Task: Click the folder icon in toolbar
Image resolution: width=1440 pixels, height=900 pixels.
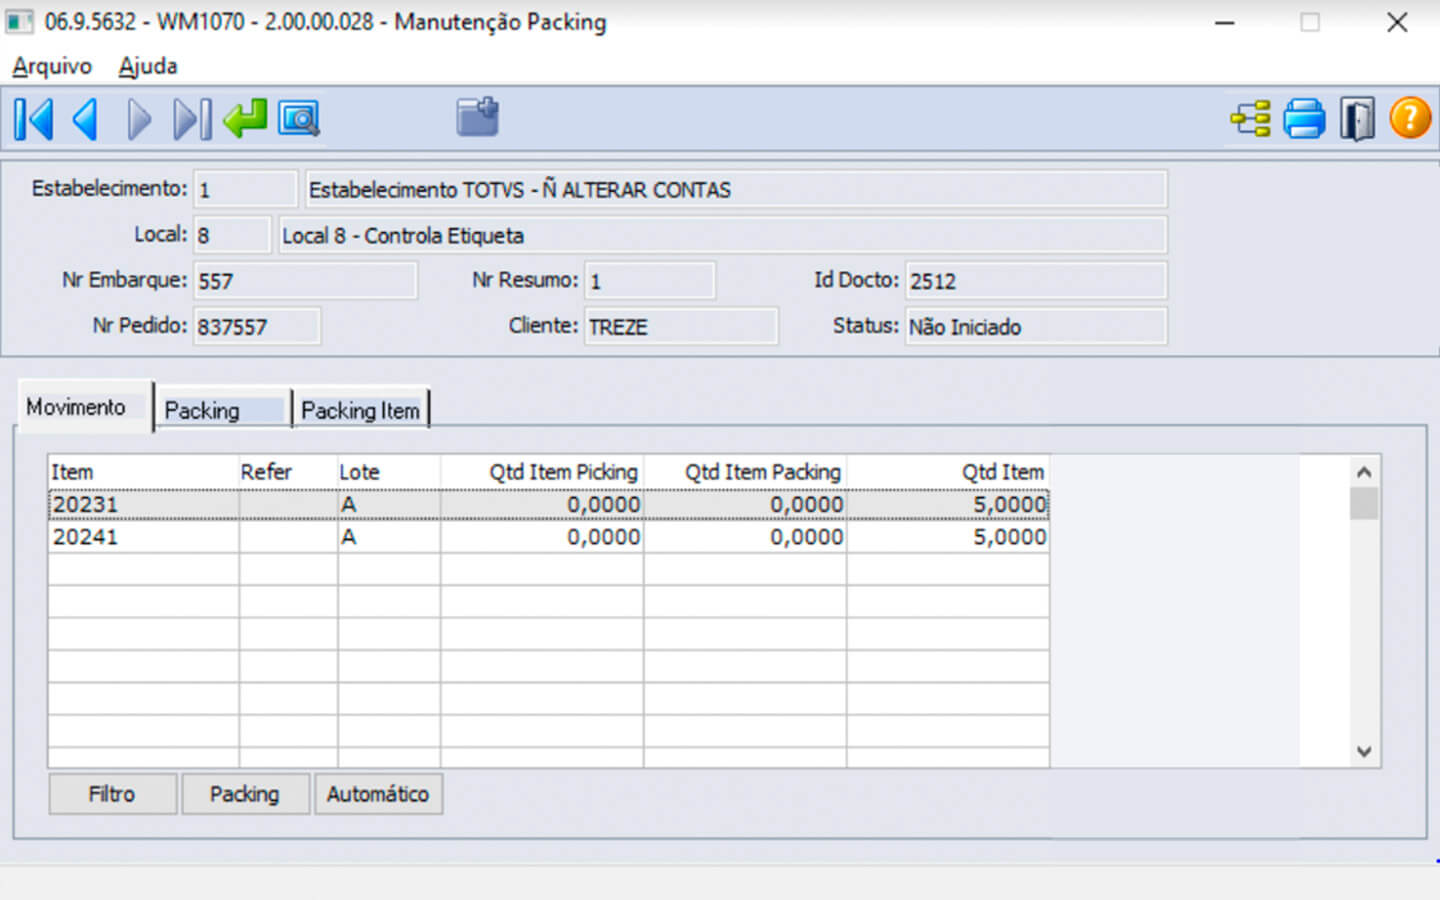Action: [x=477, y=118]
